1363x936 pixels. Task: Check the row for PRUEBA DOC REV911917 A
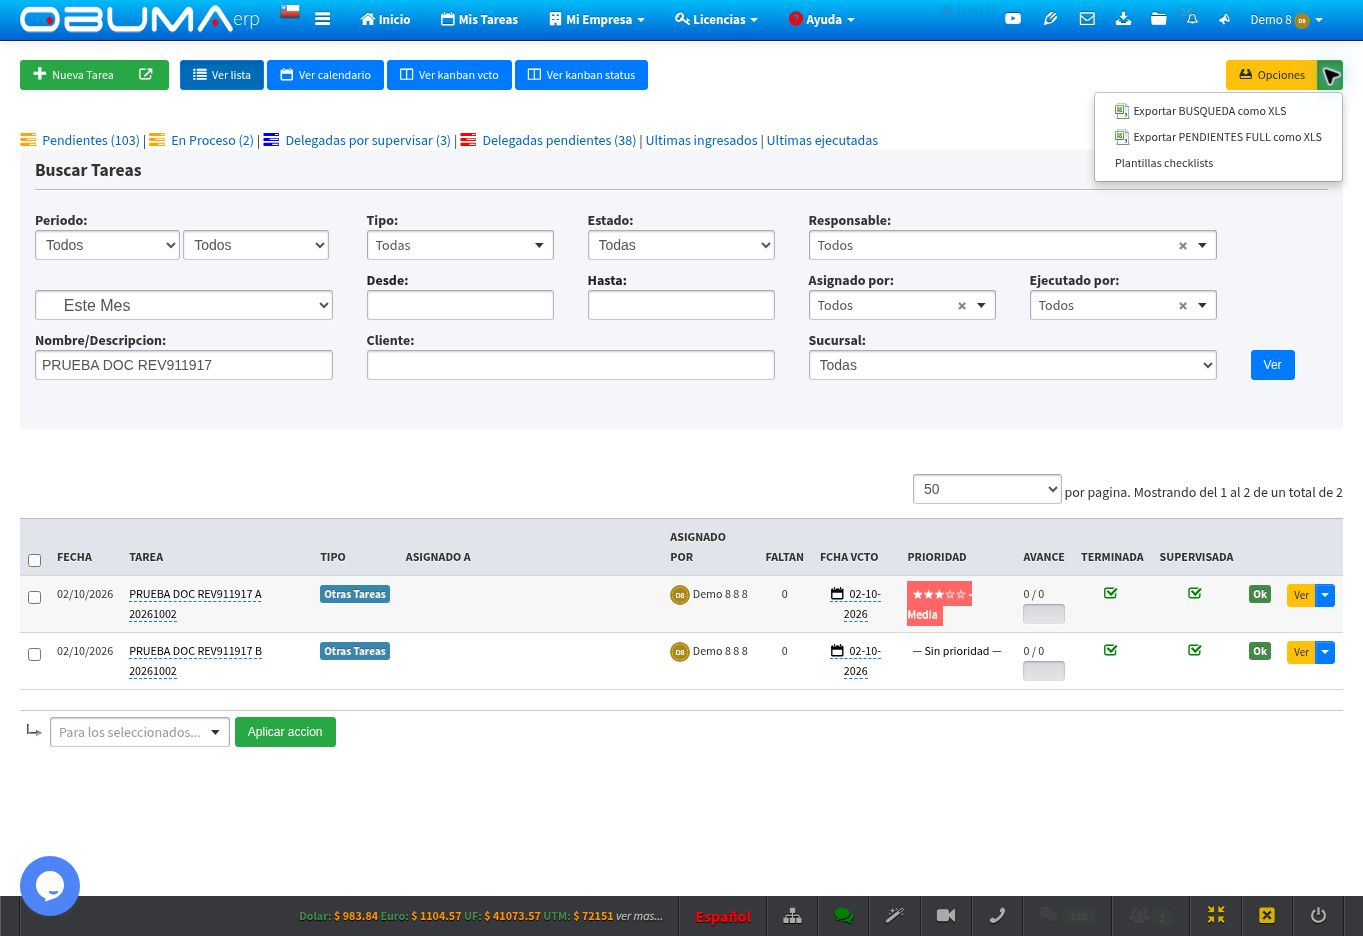tap(34, 597)
